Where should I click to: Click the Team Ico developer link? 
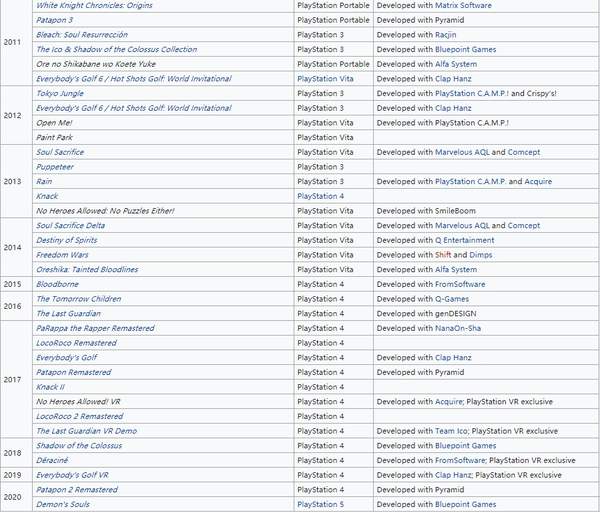tap(451, 431)
